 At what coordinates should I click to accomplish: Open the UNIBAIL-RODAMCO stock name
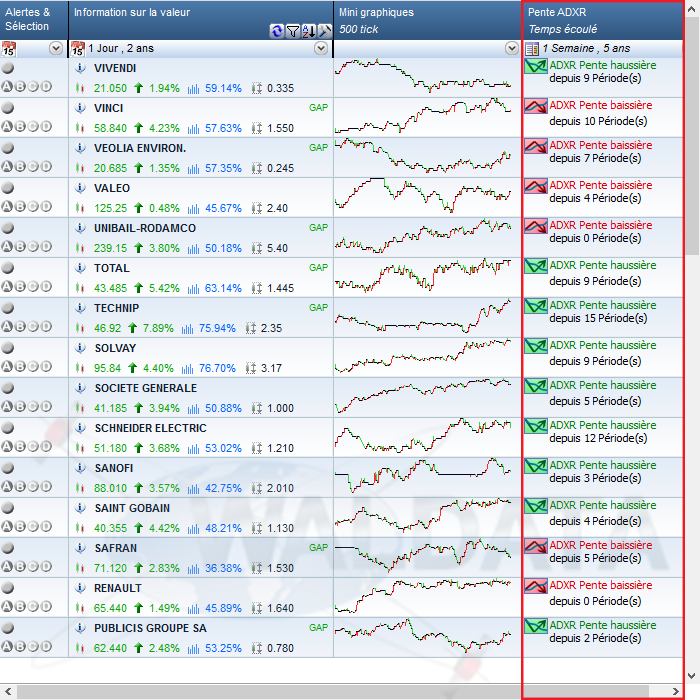click(145, 228)
